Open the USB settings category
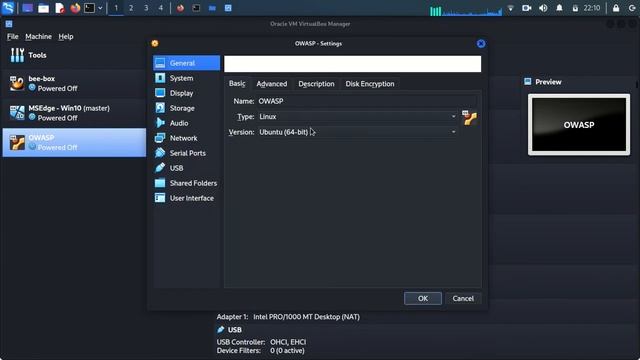This screenshot has height=360, width=640. (x=187, y=168)
